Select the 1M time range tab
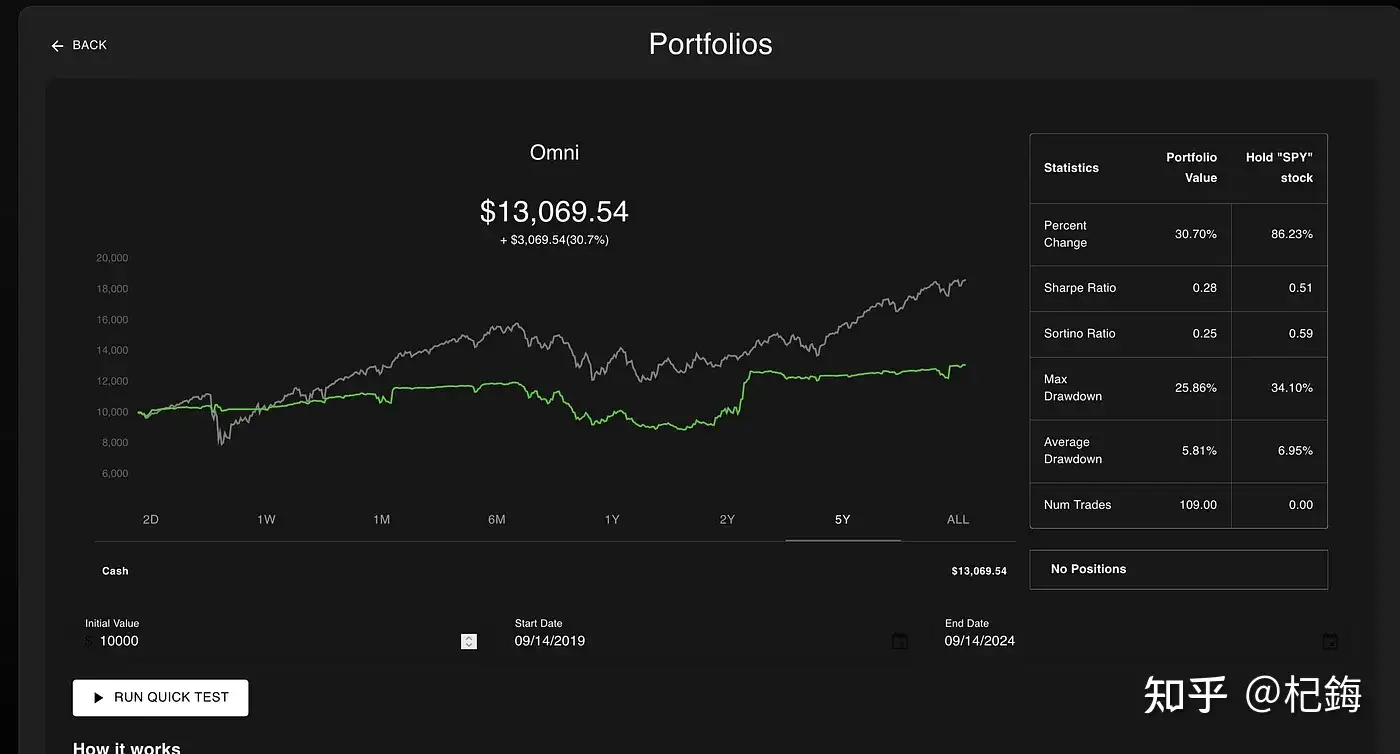 coord(381,519)
